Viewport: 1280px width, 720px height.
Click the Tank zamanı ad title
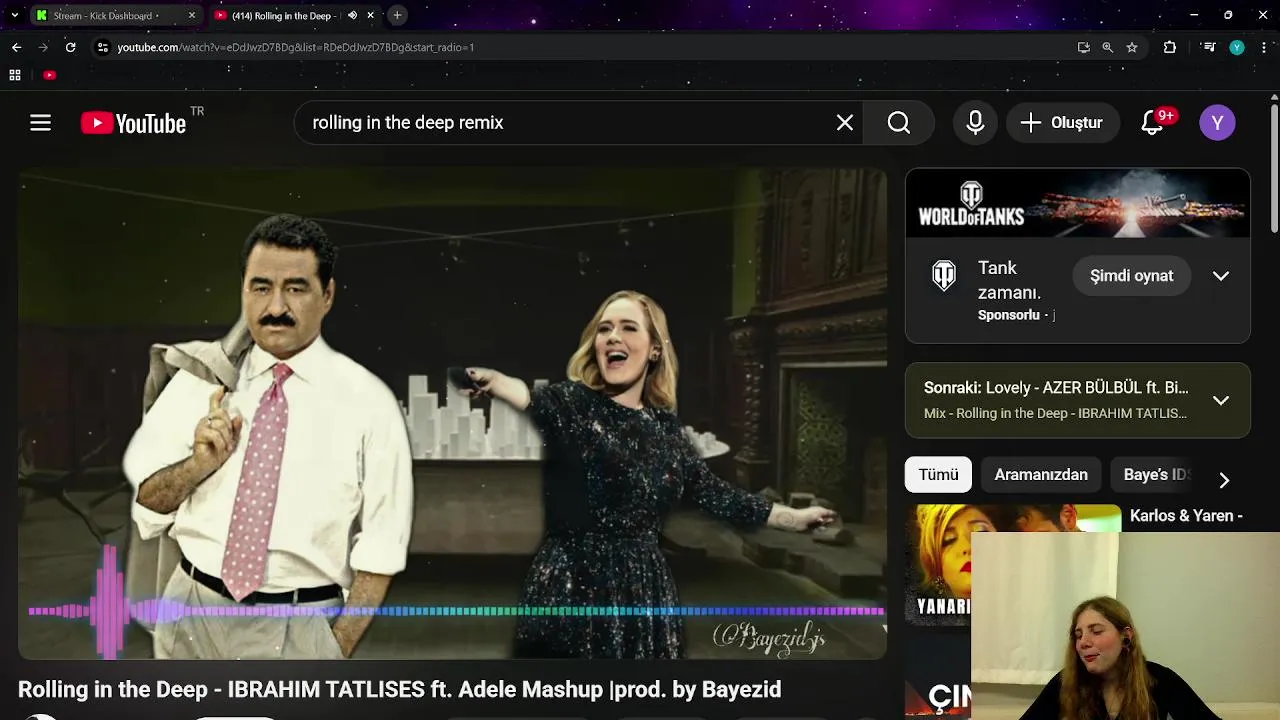(1010, 280)
